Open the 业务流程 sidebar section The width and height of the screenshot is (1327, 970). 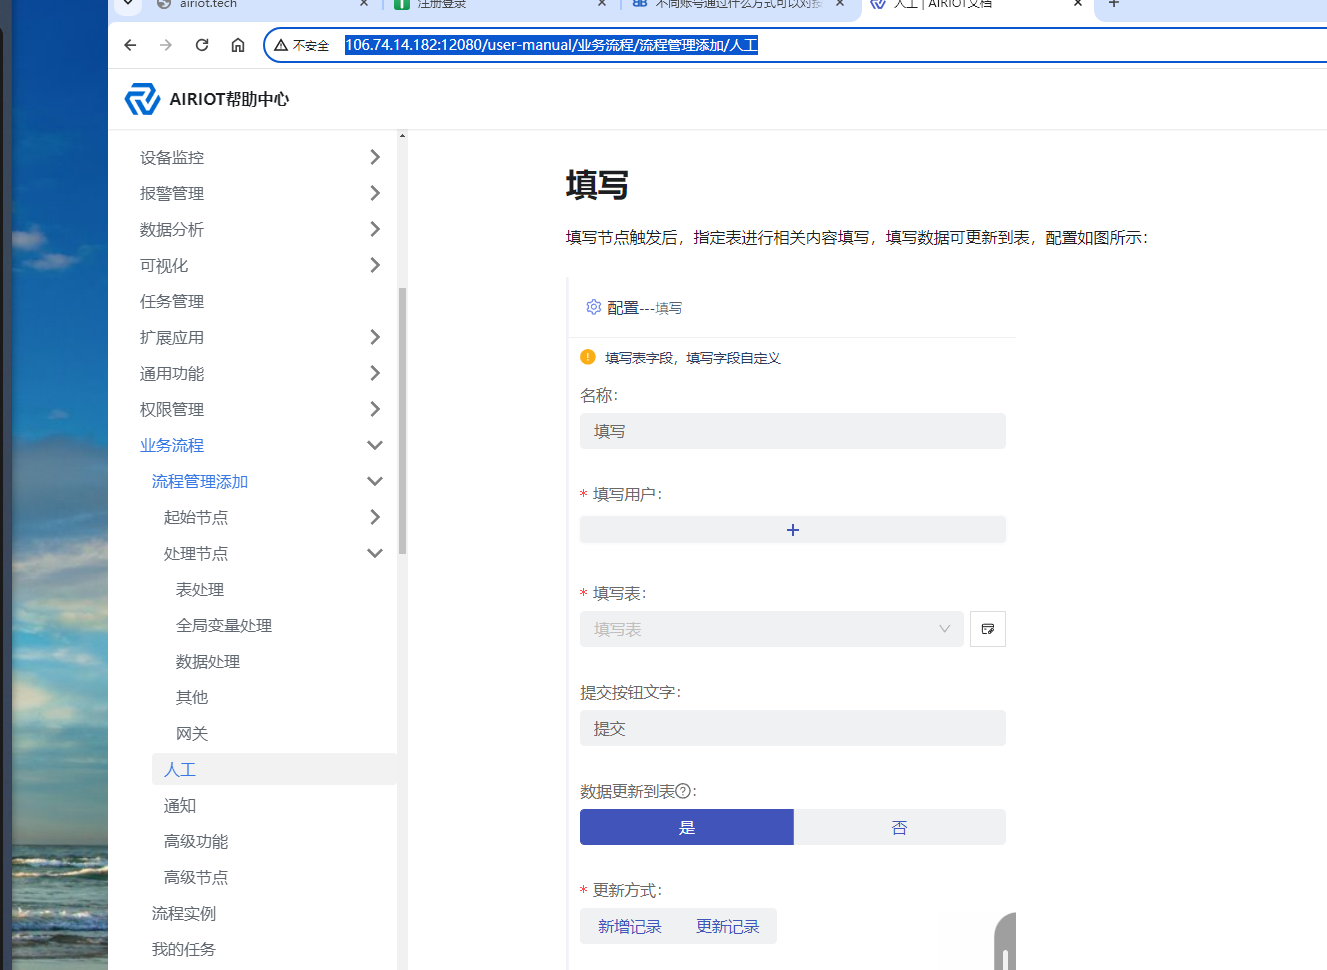point(172,445)
